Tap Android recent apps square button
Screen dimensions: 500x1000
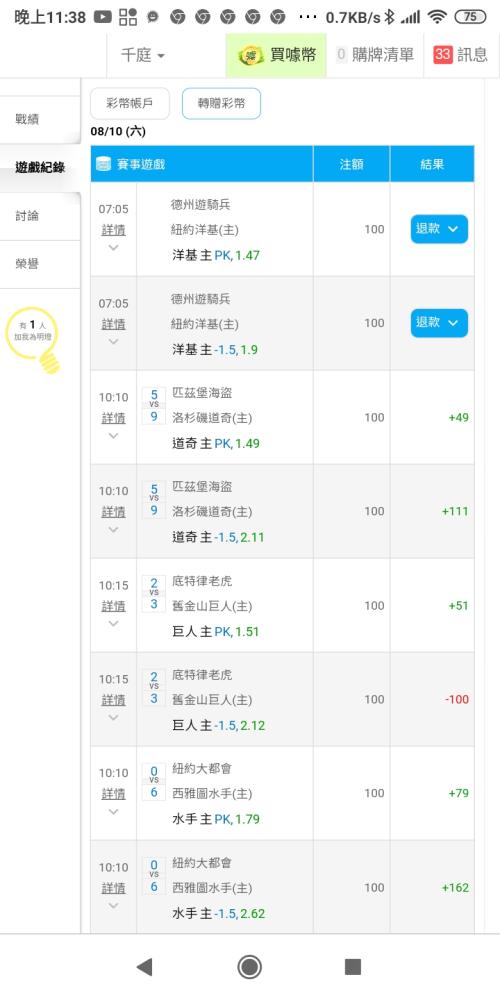click(353, 967)
